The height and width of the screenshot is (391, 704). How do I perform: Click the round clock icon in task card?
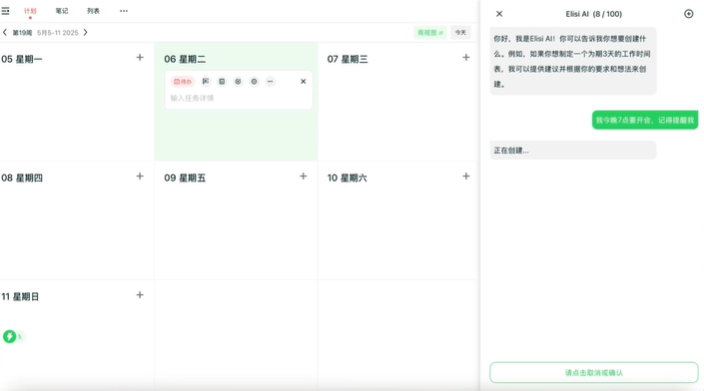pos(254,81)
